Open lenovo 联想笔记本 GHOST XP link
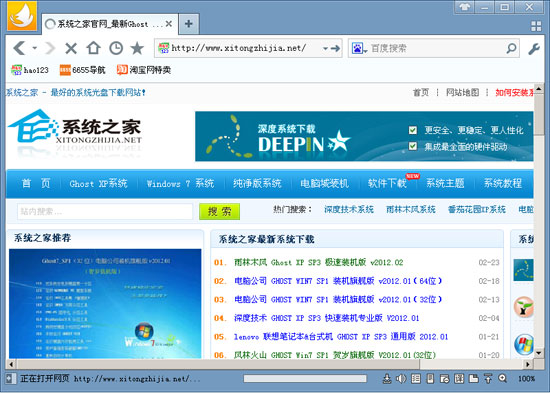 tap(341, 337)
